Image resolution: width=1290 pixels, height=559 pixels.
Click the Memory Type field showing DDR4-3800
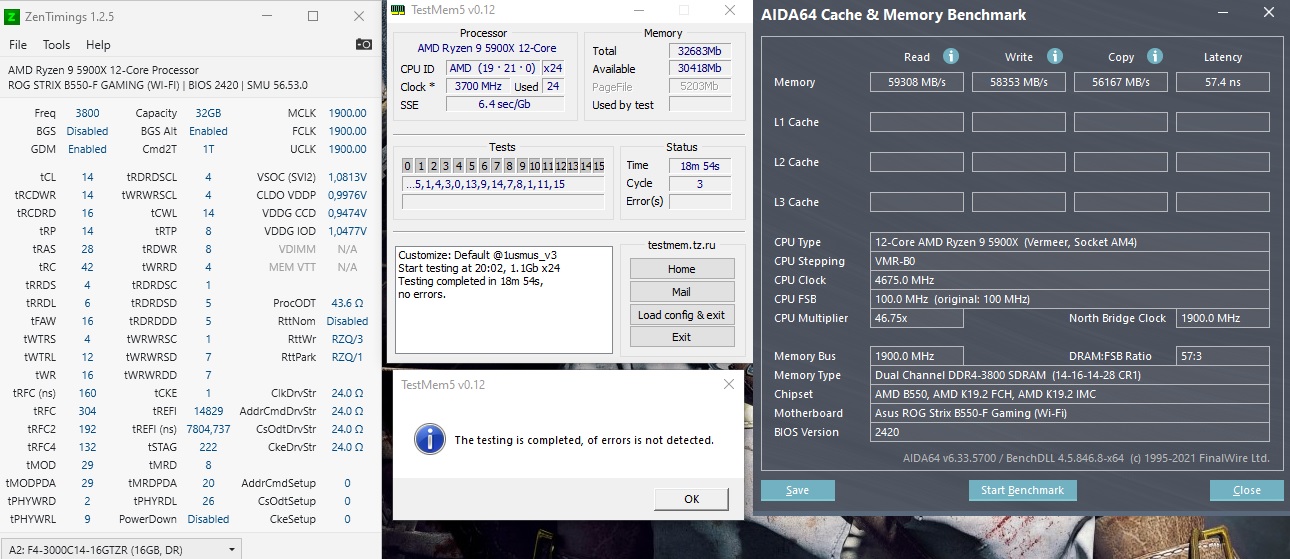click(1069, 375)
